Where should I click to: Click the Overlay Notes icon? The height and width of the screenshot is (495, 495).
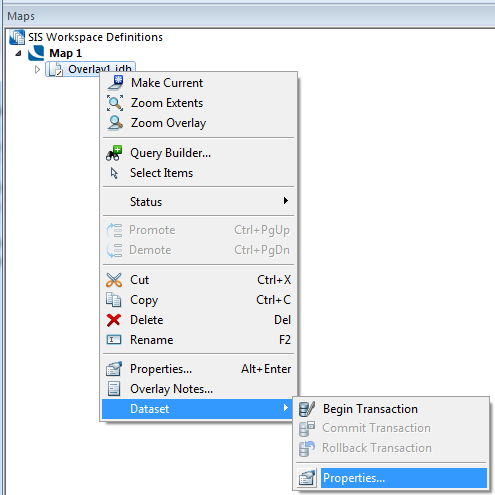coord(114,389)
